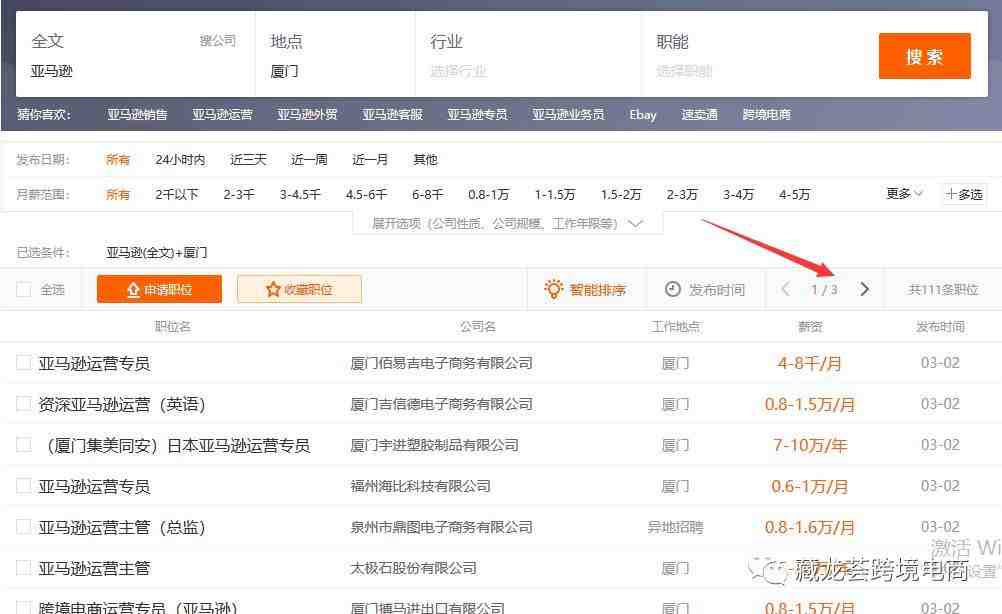Click the +多选 multi-select button
The height and width of the screenshot is (614, 1002).
[964, 194]
